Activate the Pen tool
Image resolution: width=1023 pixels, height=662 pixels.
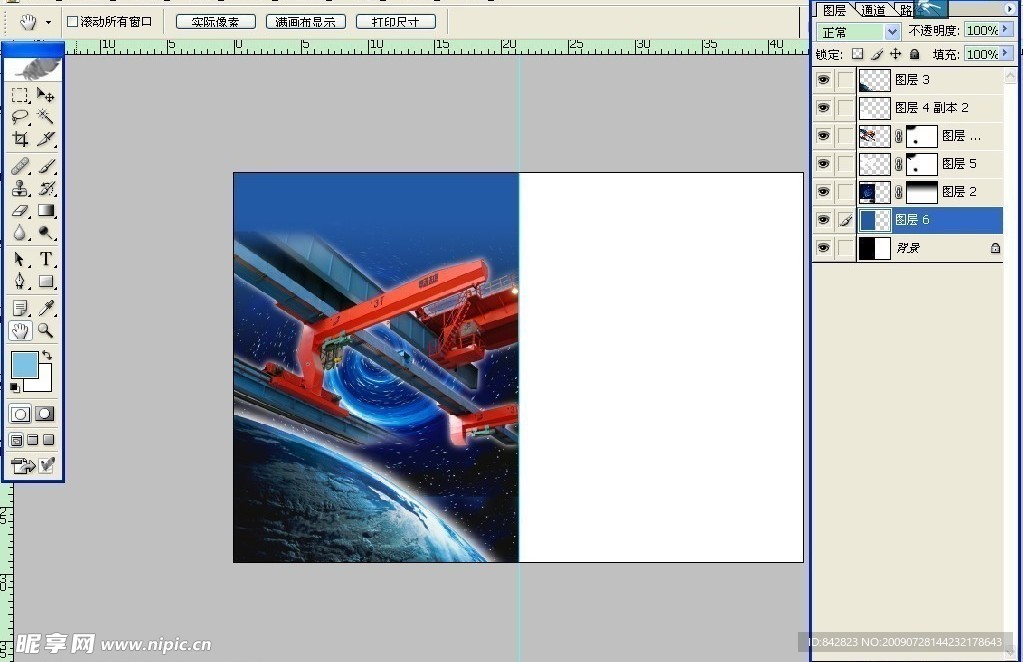point(20,281)
